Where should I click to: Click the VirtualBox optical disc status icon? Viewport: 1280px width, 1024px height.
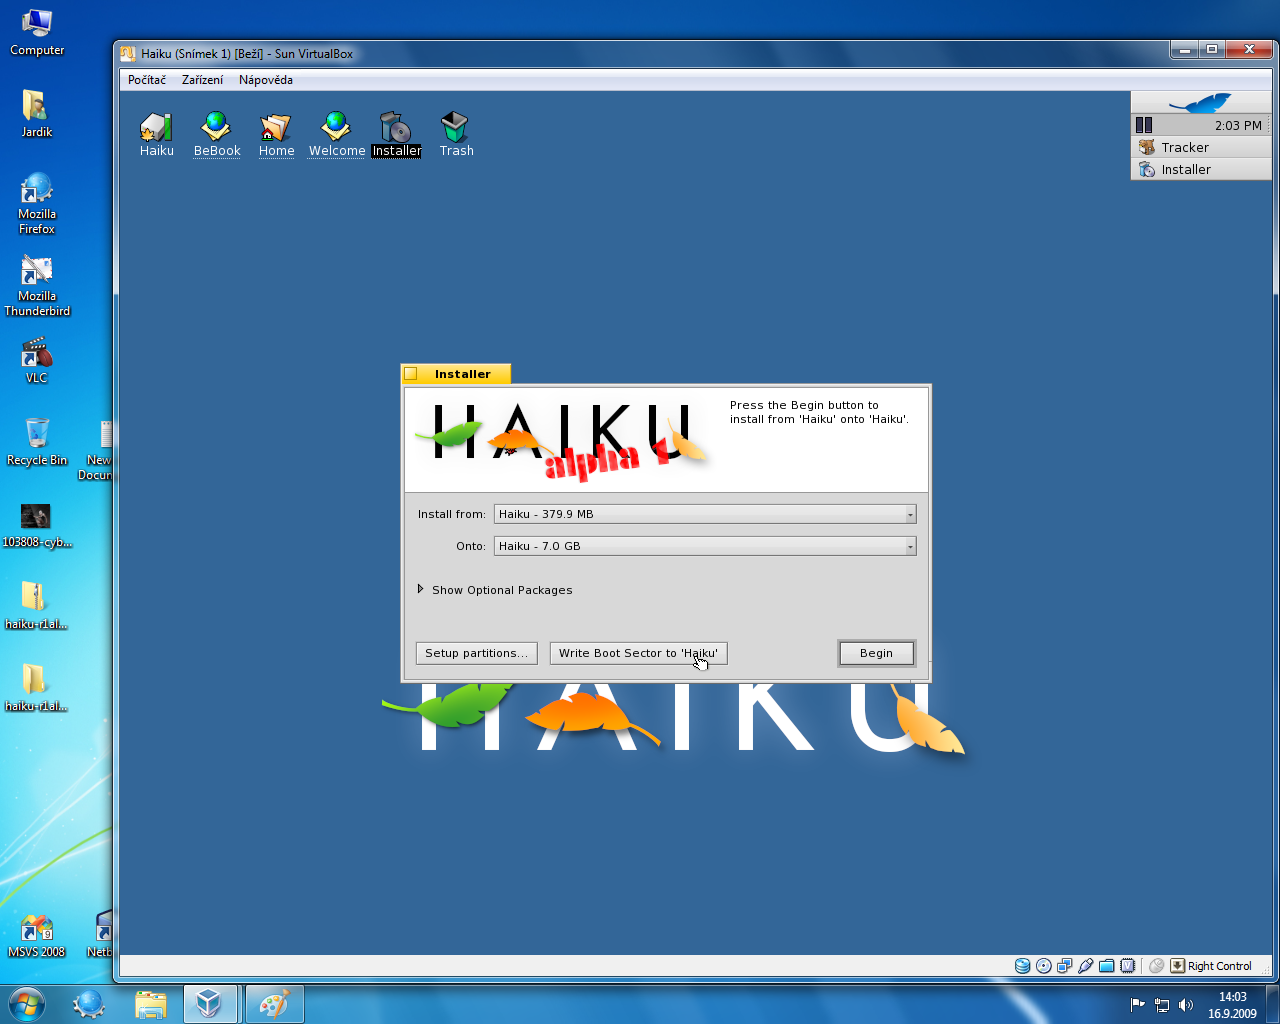[1043, 966]
